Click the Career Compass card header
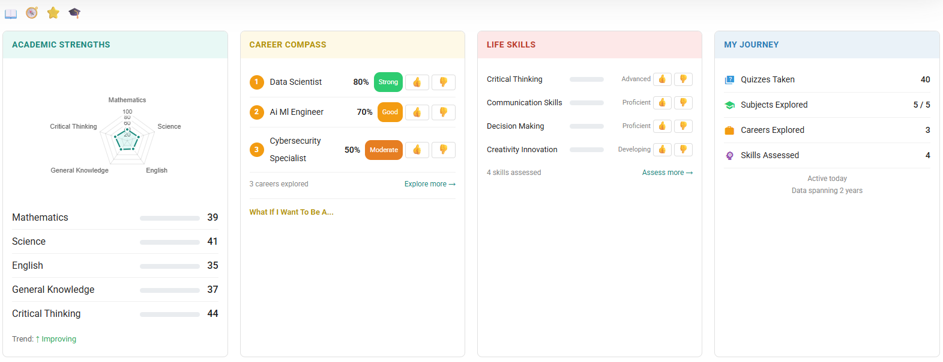943x362 pixels. (352, 44)
